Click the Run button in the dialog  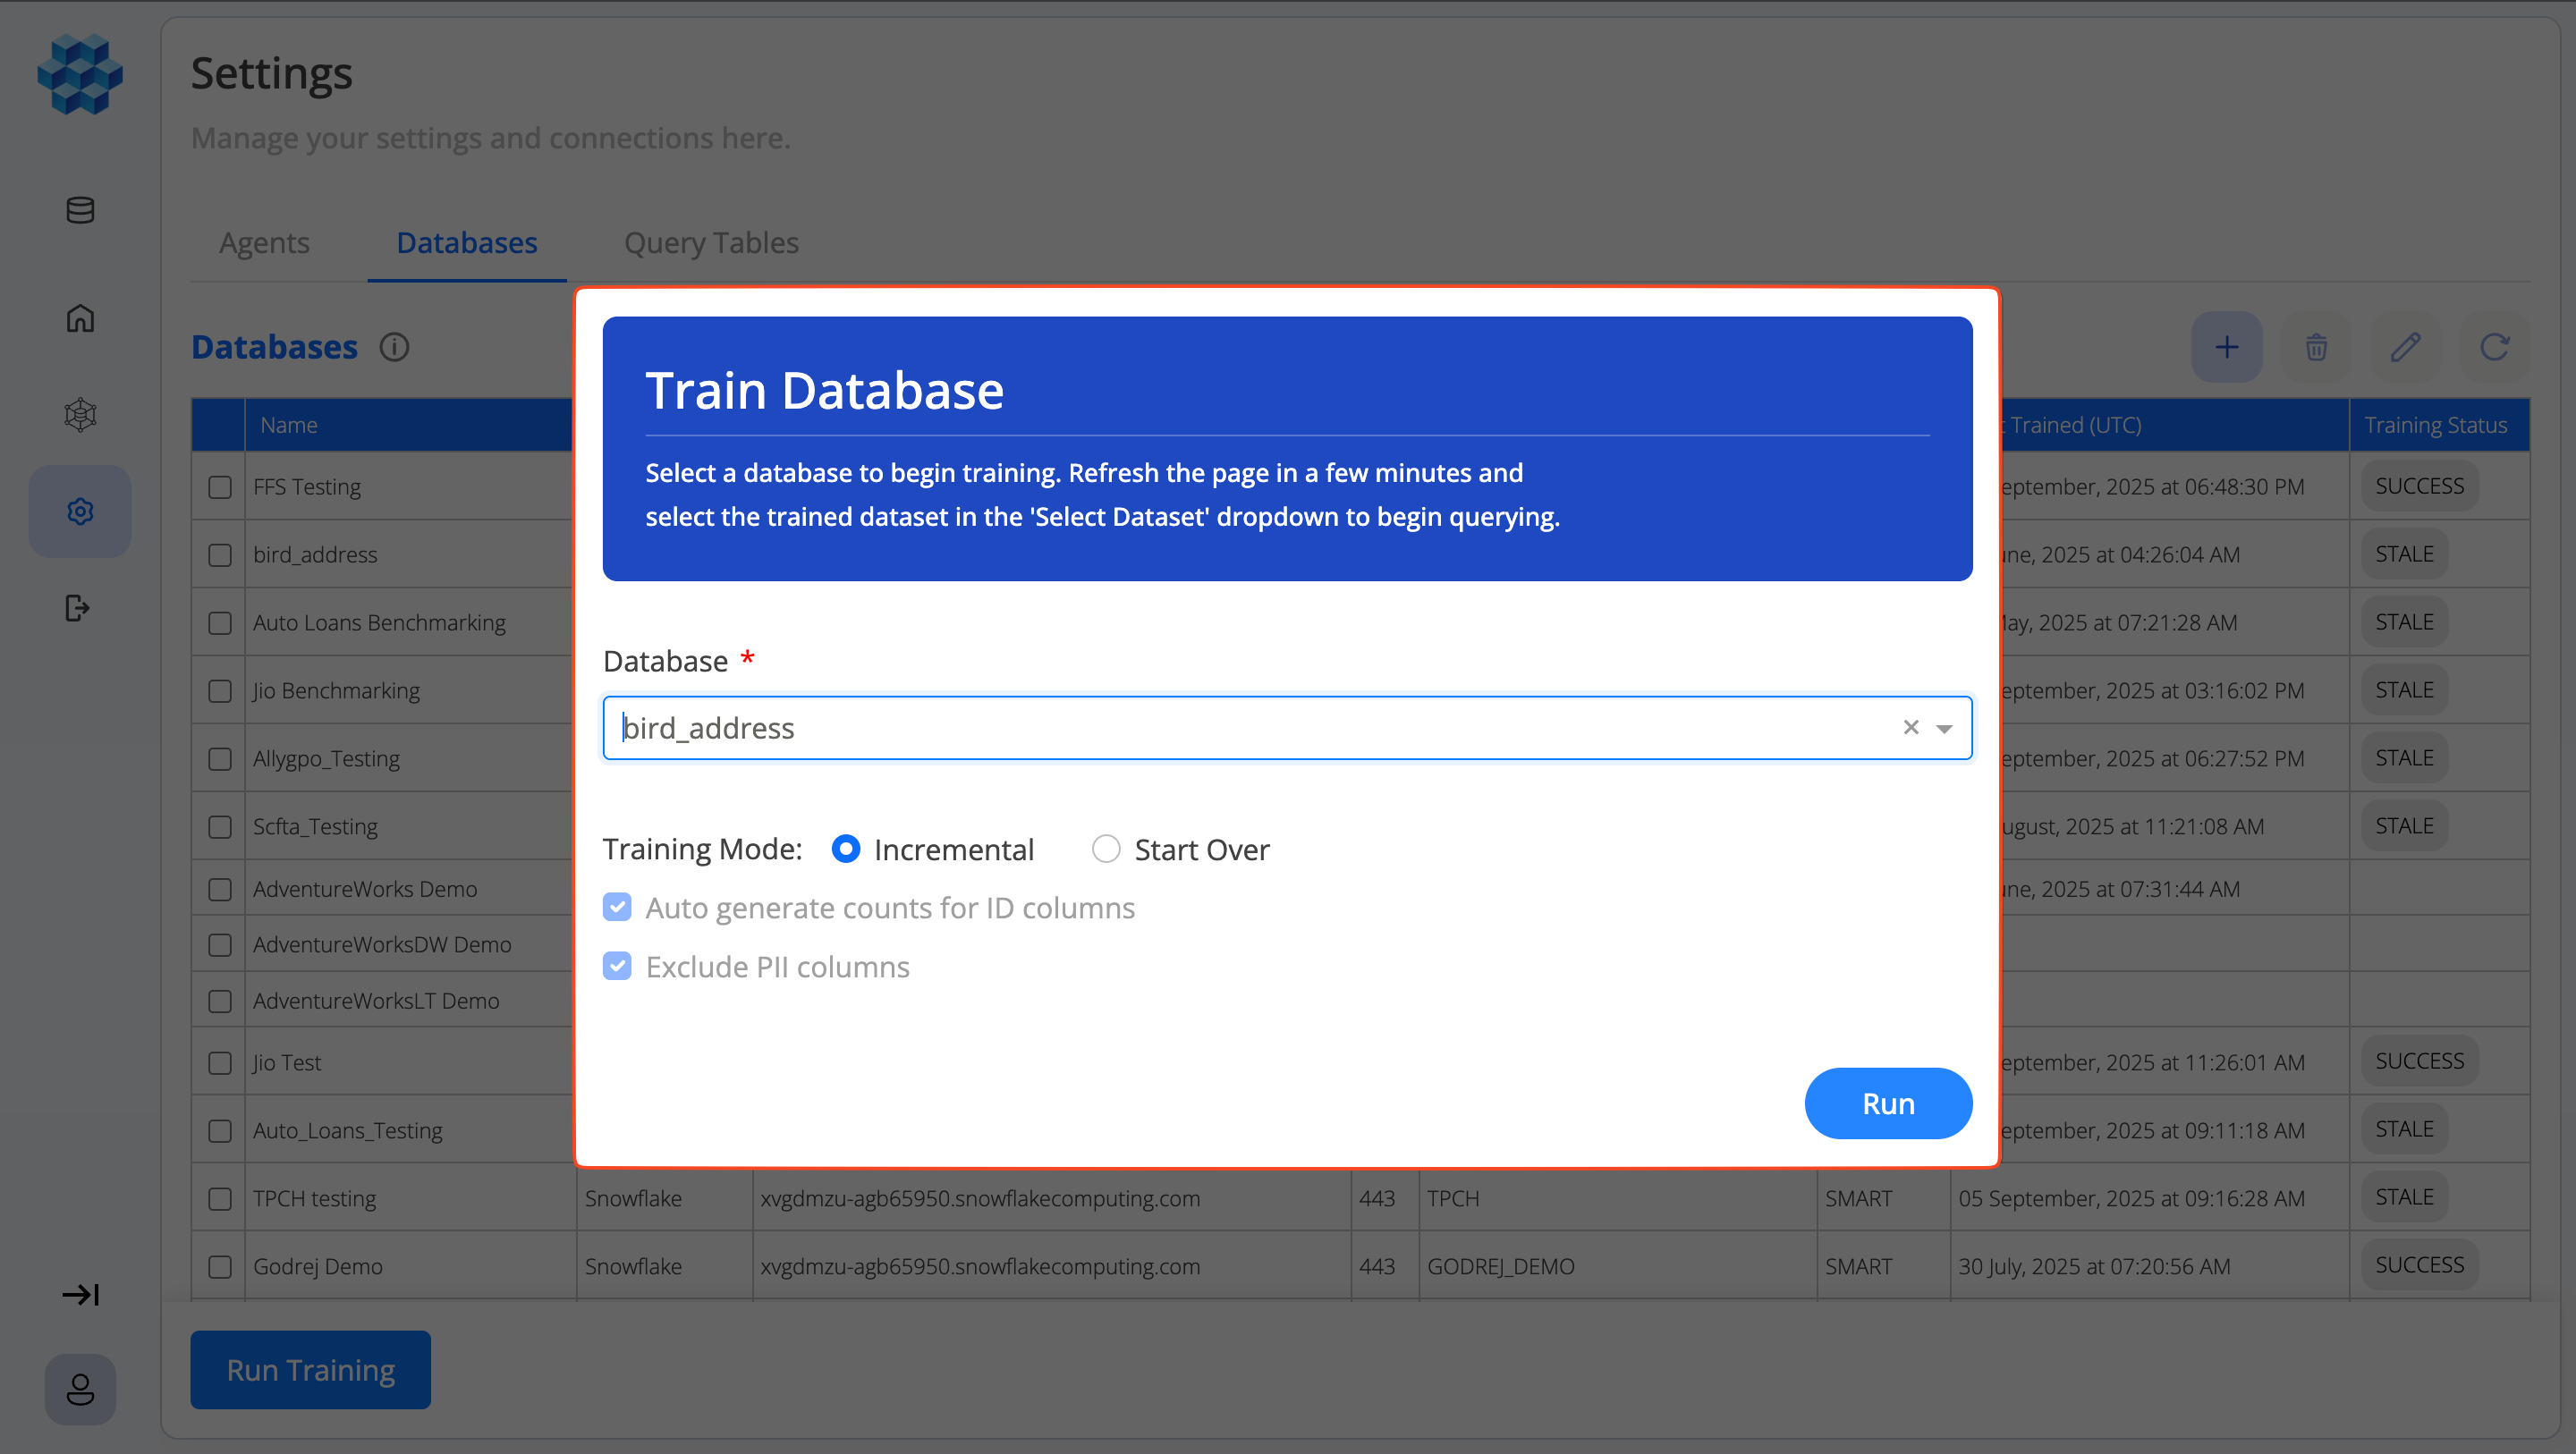coord(1888,1103)
